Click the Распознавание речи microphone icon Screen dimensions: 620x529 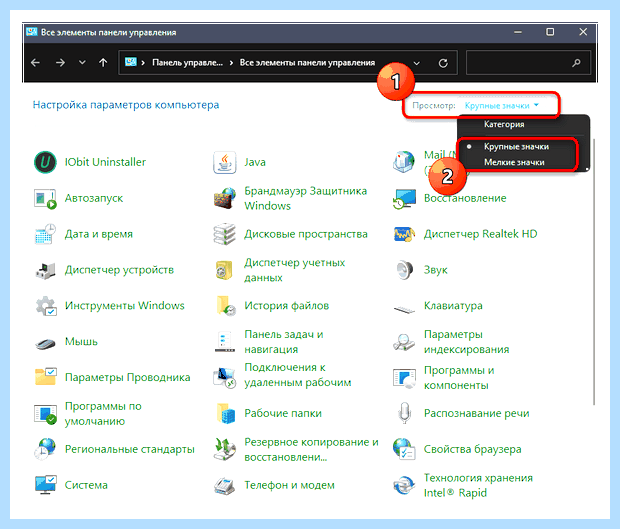(x=404, y=414)
